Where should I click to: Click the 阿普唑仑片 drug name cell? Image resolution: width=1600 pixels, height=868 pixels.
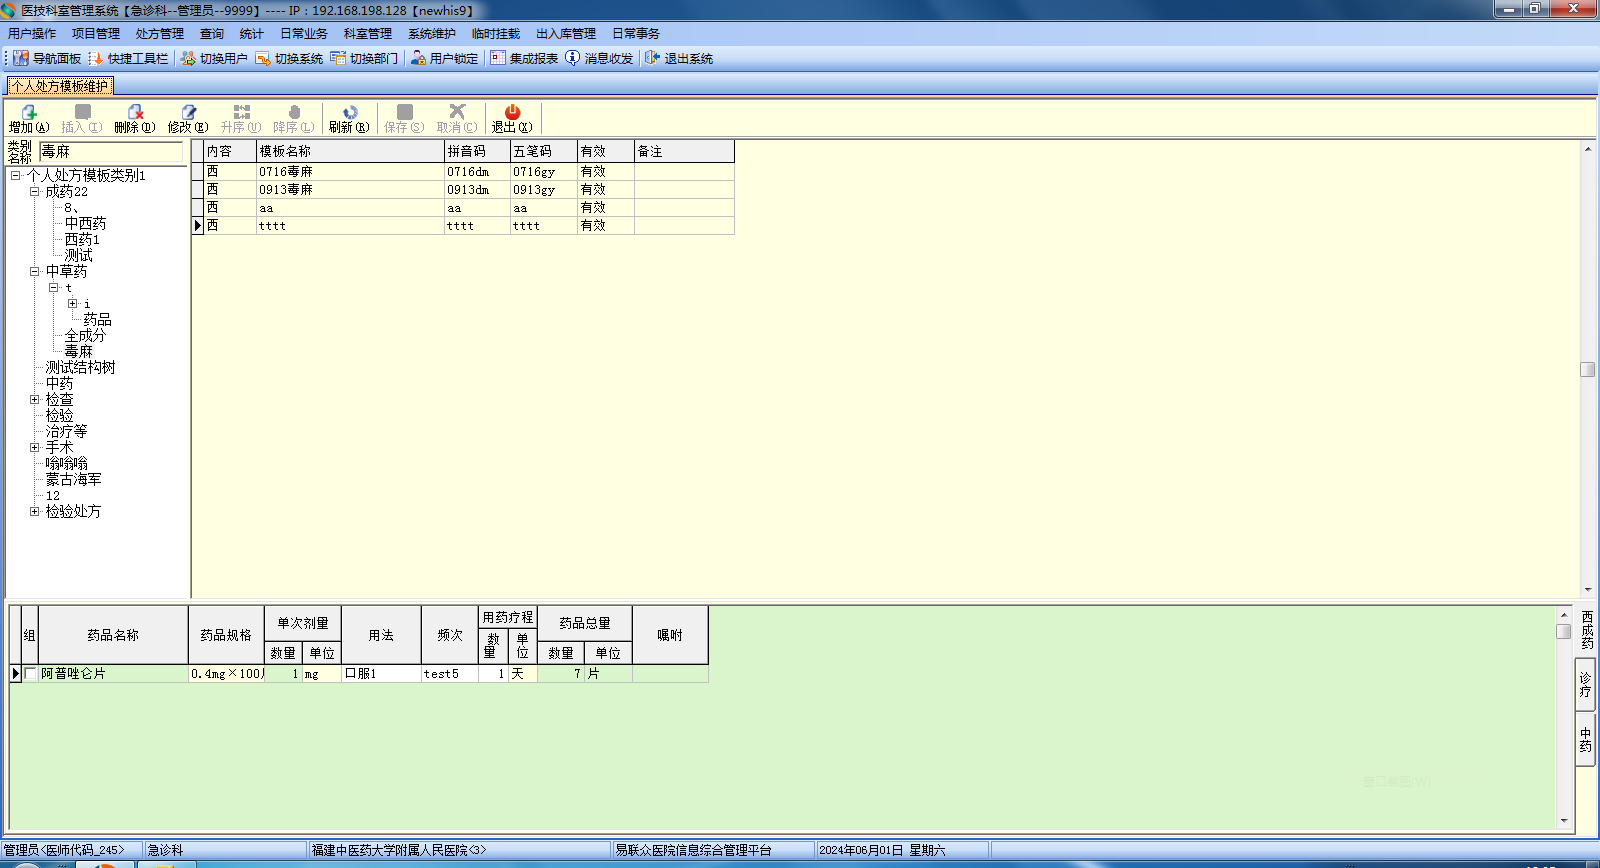(113, 674)
